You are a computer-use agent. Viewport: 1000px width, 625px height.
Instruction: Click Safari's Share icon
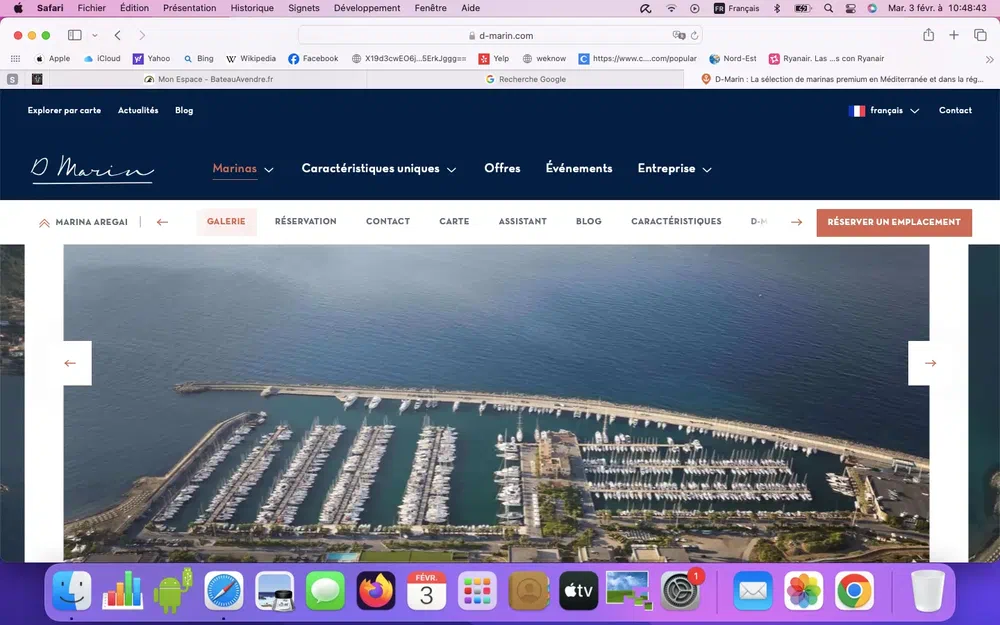[x=928, y=35]
